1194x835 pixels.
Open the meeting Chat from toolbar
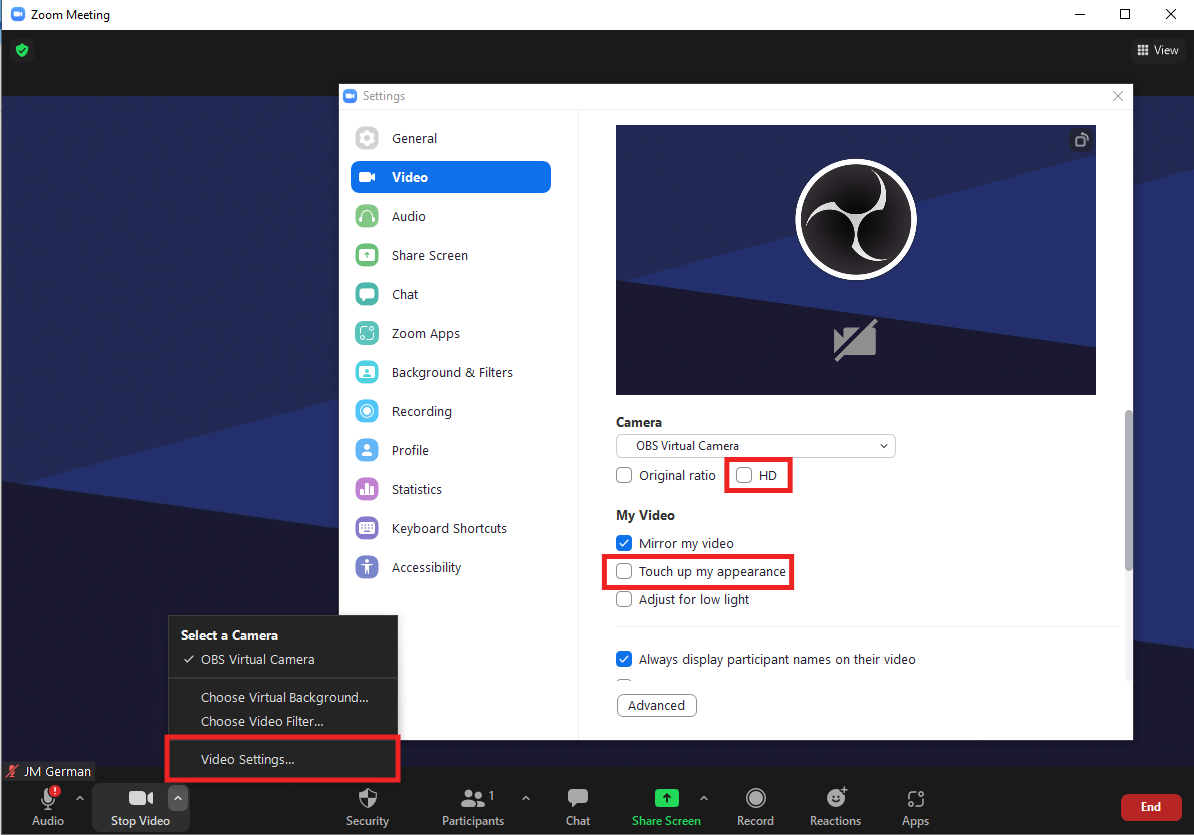tap(578, 807)
